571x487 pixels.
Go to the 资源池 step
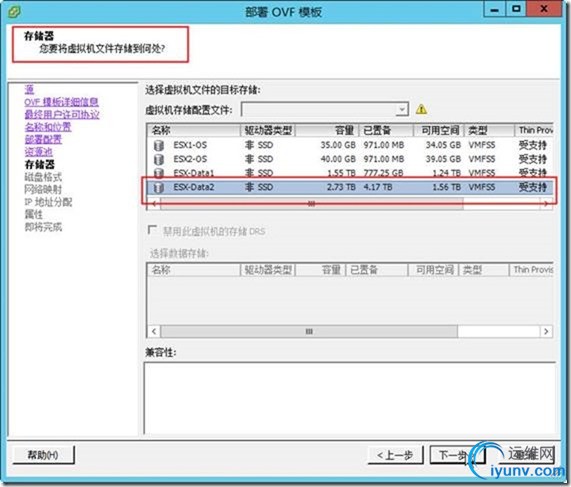[39, 152]
